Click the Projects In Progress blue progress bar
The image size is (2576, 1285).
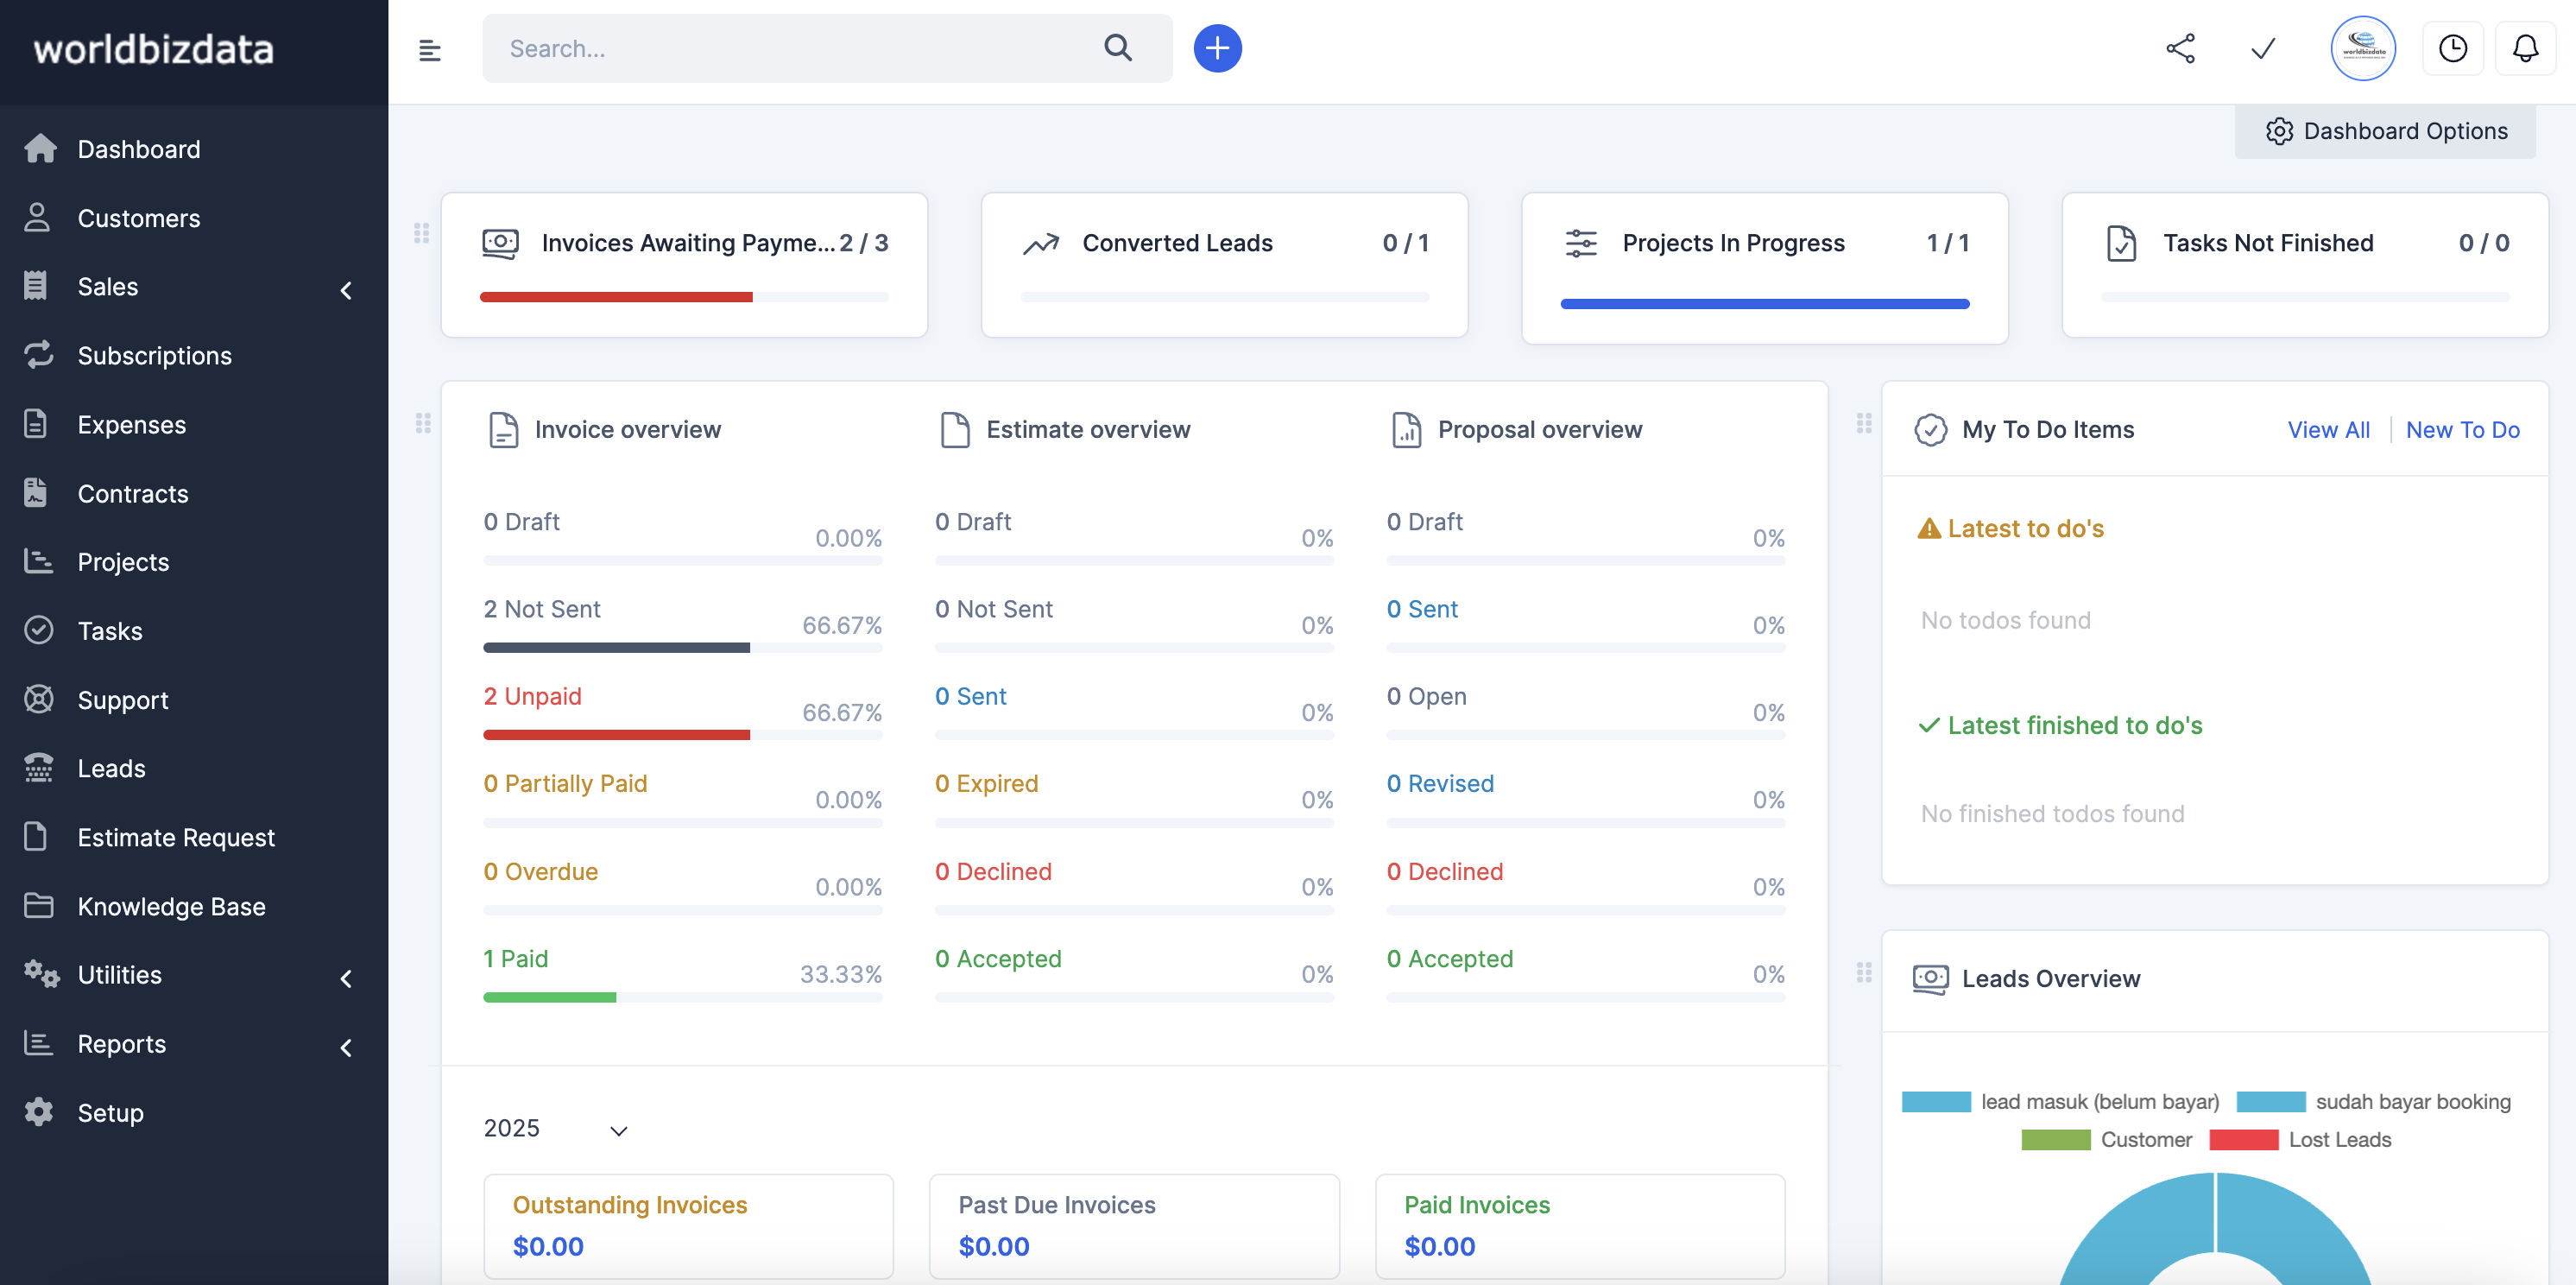(1765, 303)
